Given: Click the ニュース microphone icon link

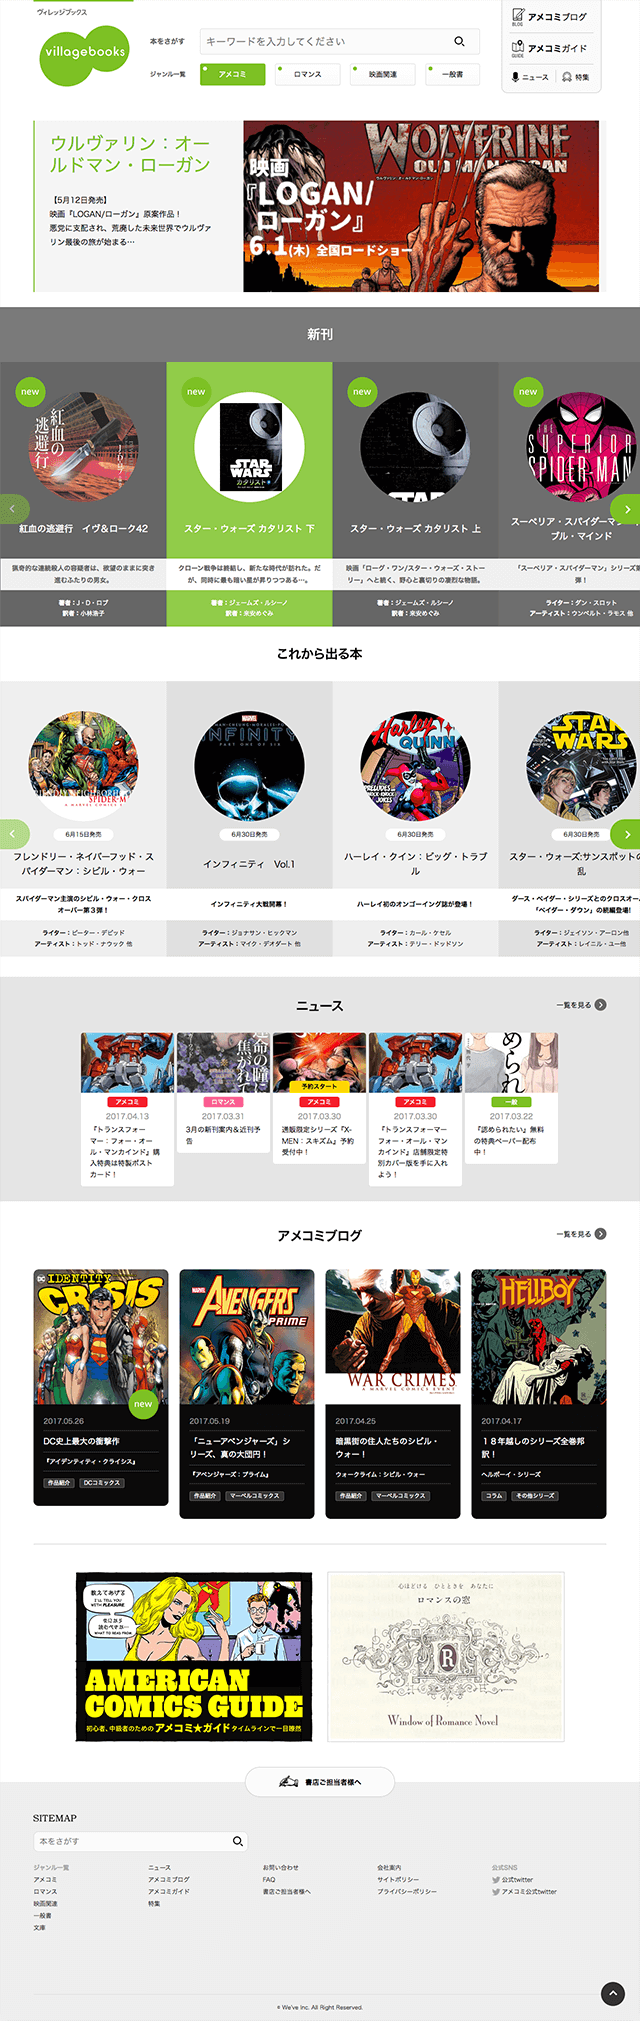Looking at the screenshot, I should click(x=530, y=77).
